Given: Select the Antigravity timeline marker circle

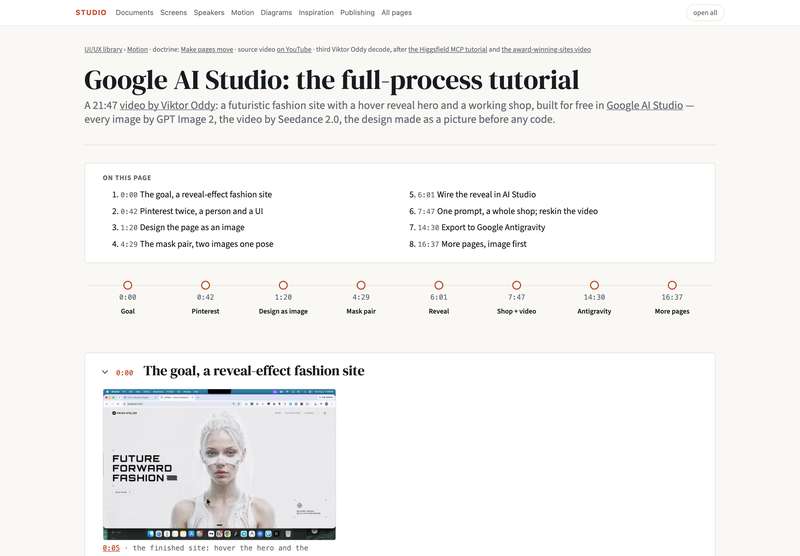Looking at the screenshot, I should (594, 285).
